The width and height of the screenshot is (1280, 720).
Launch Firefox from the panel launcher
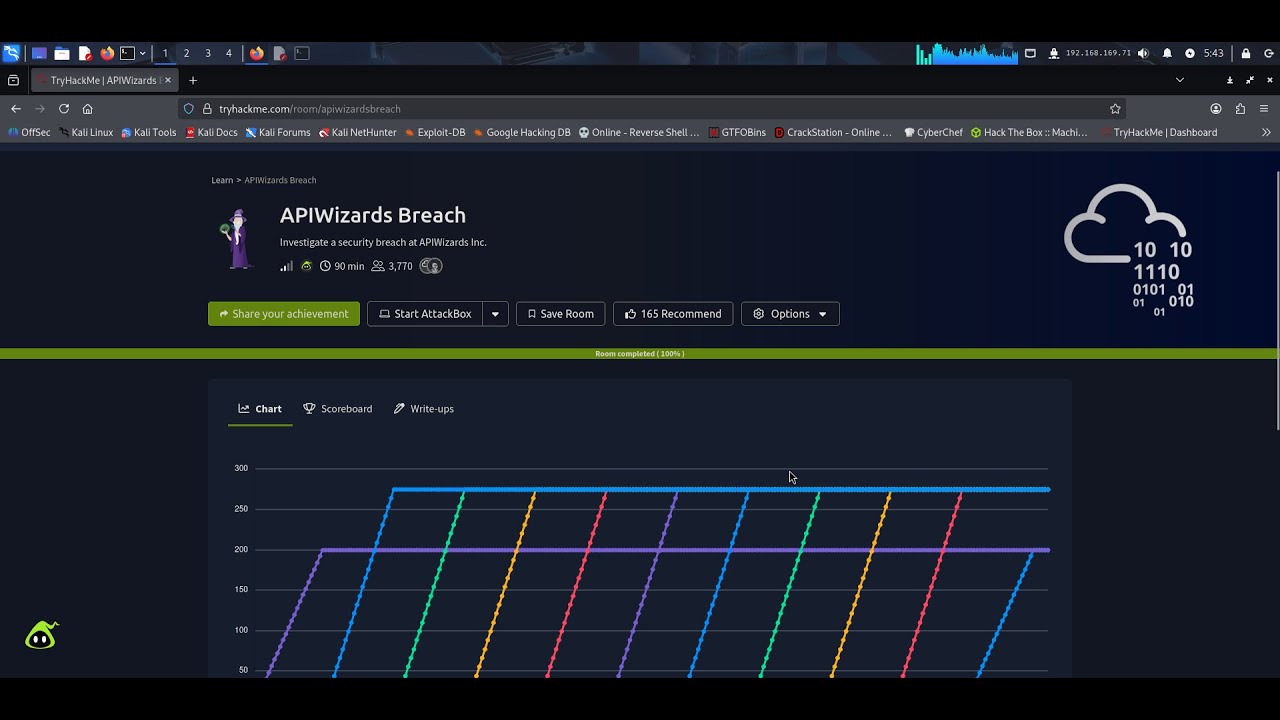(x=107, y=53)
